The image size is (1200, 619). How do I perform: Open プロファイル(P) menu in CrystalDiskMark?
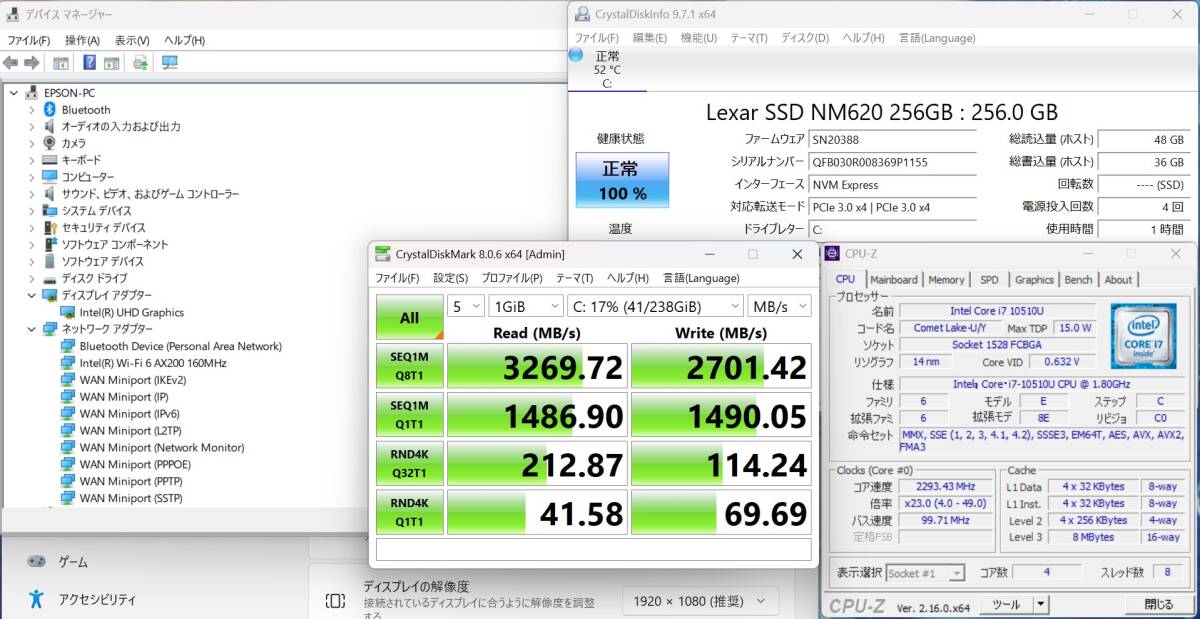(512, 278)
